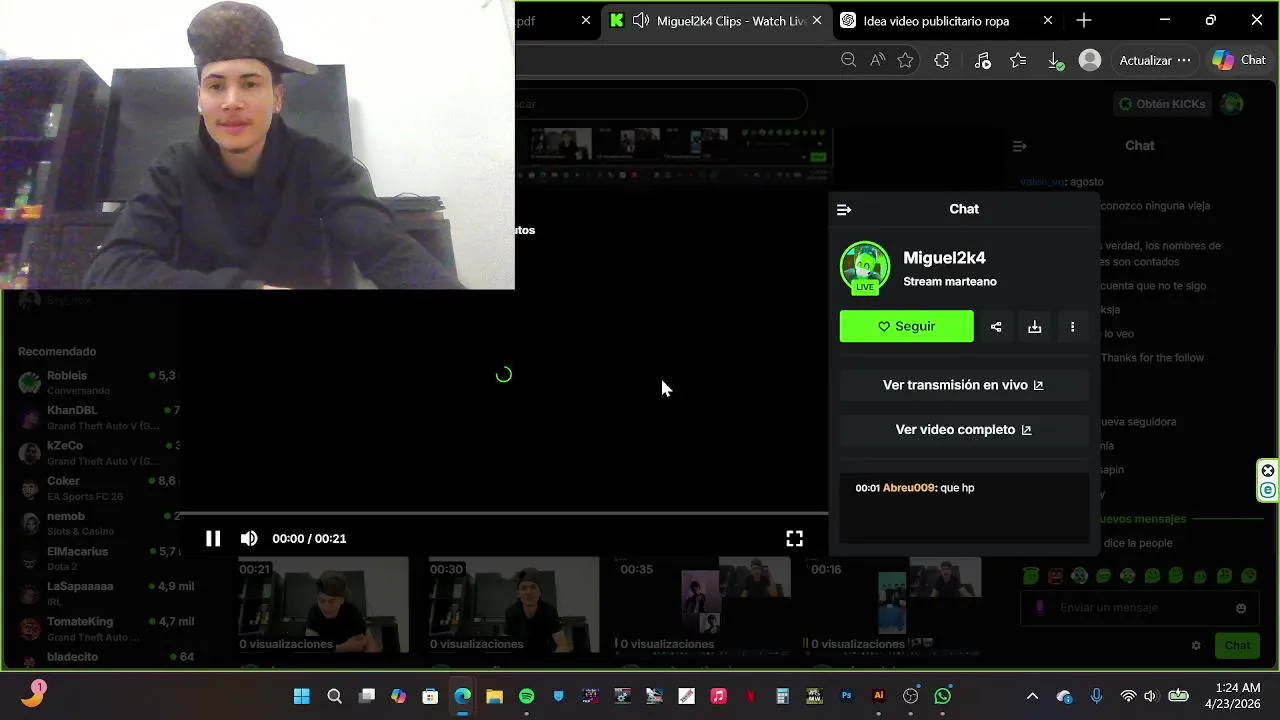
Task: Seek on the clip progress bar
Action: [503, 514]
